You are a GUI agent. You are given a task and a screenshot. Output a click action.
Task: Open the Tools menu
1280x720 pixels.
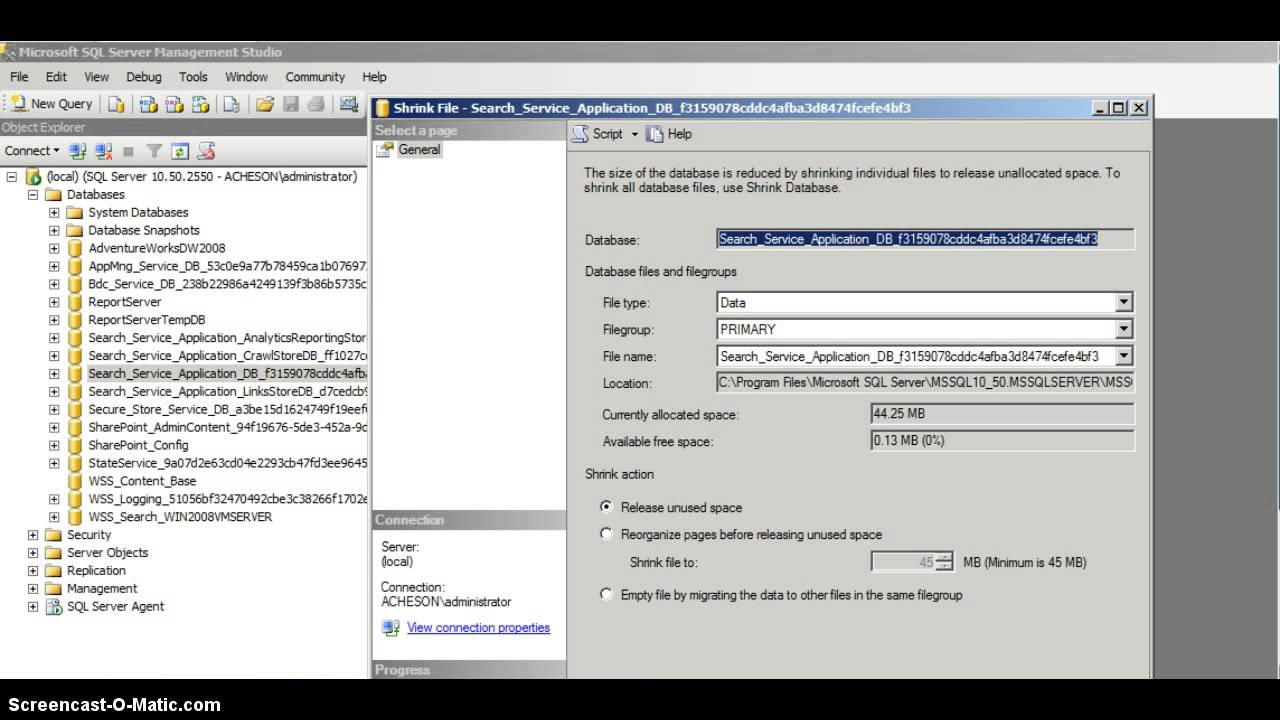[x=193, y=77]
